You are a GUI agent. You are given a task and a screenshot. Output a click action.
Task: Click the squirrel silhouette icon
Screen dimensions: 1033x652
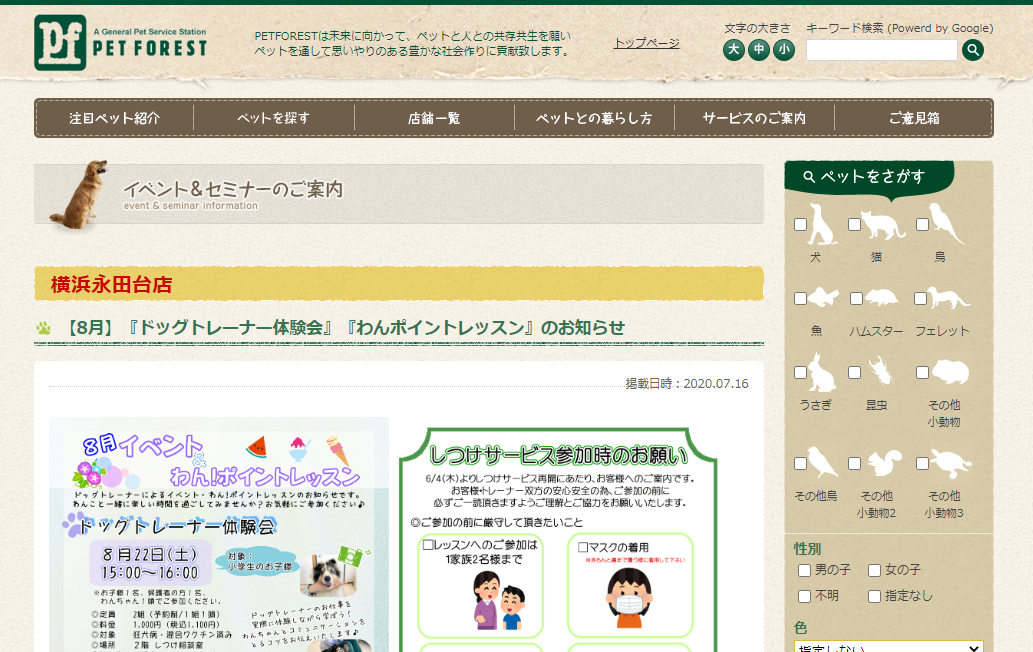click(884, 463)
